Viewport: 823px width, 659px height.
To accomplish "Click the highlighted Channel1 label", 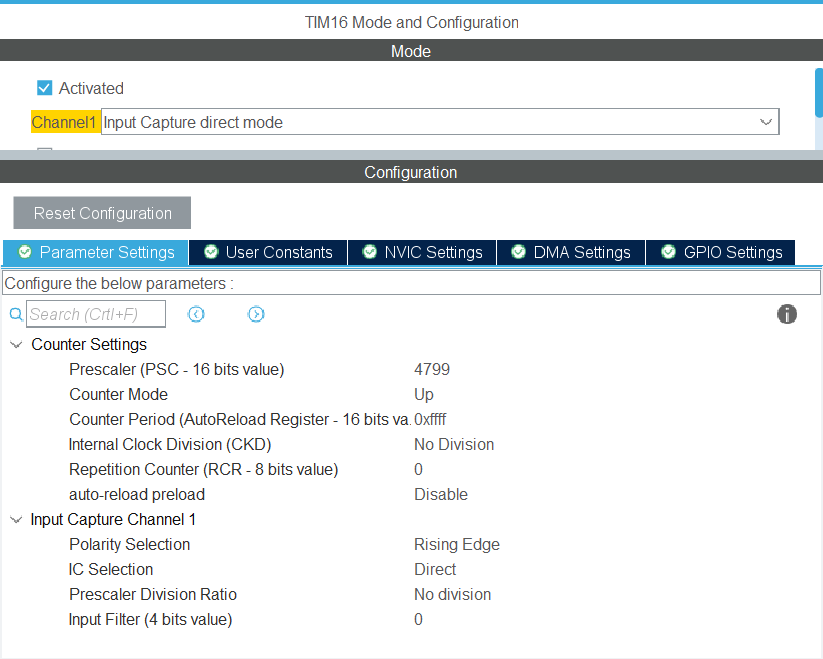I will (65, 122).
